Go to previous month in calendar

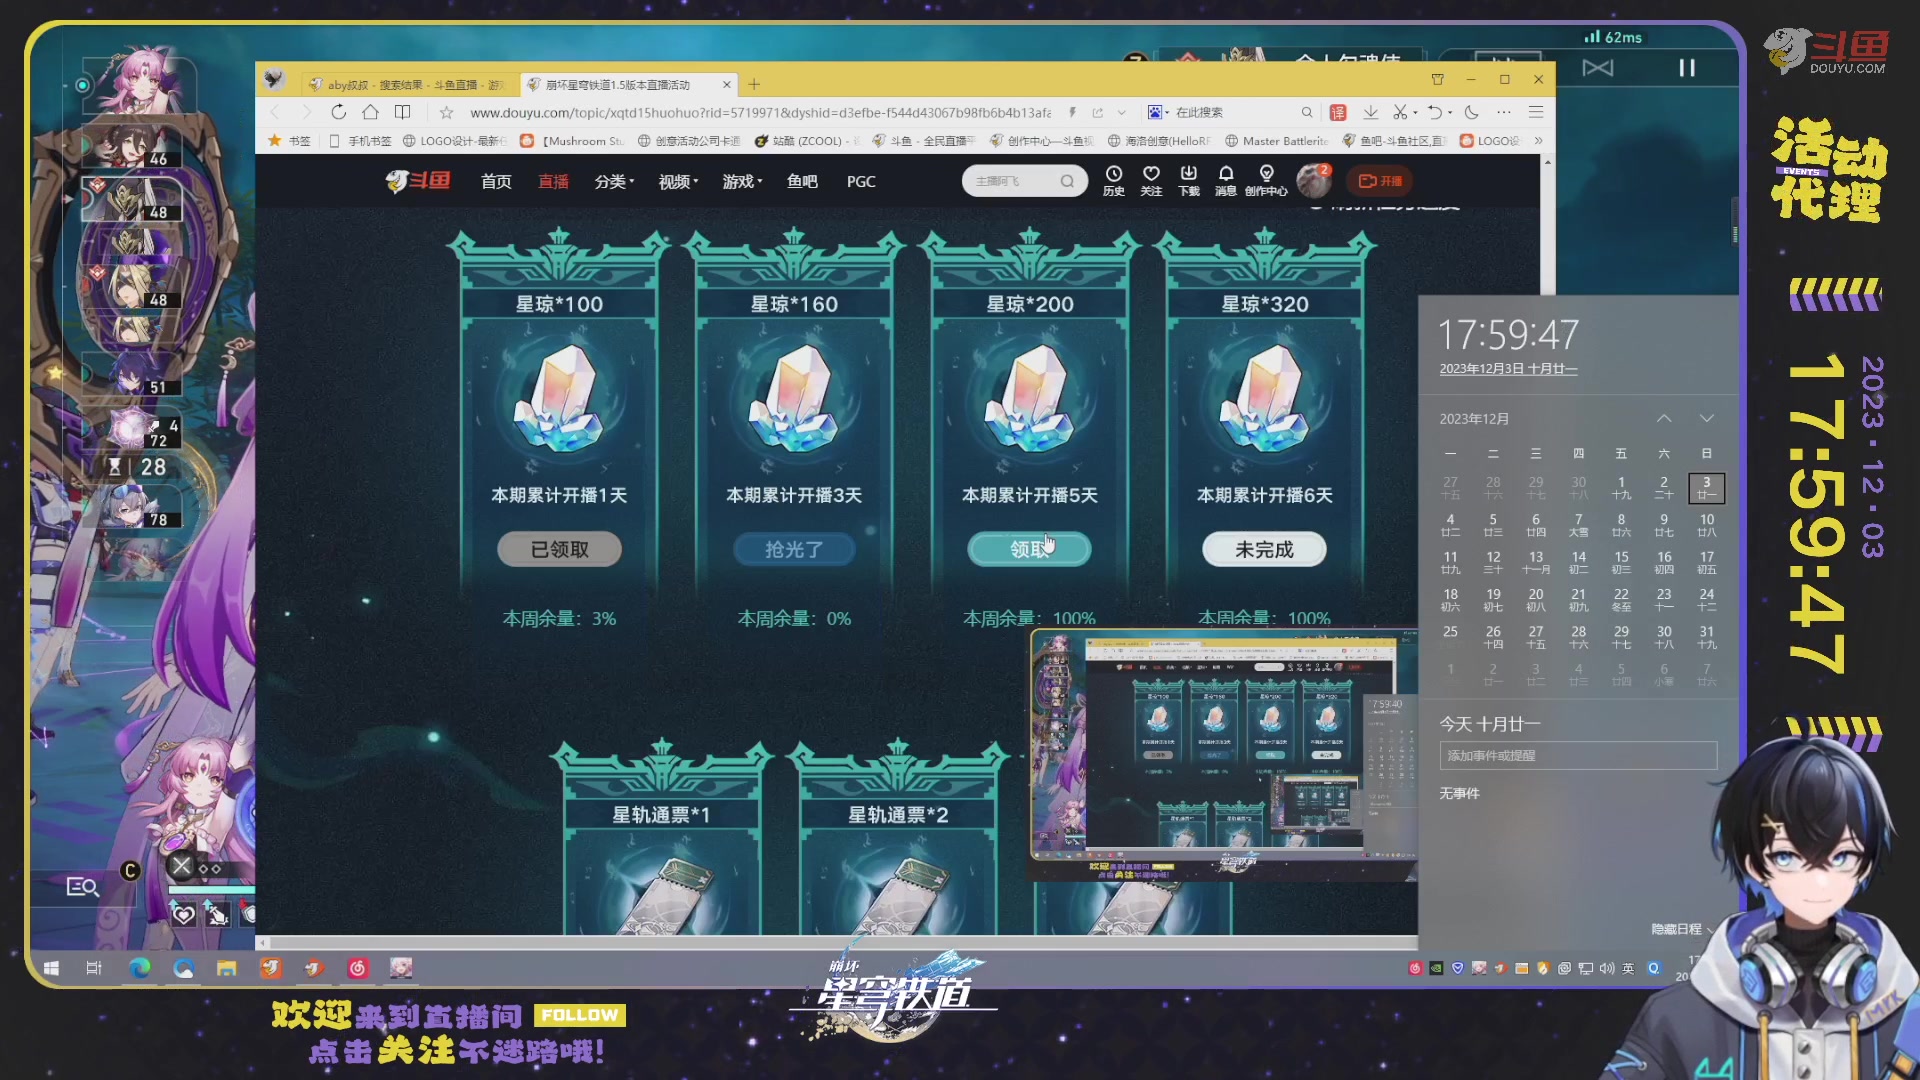1664,419
